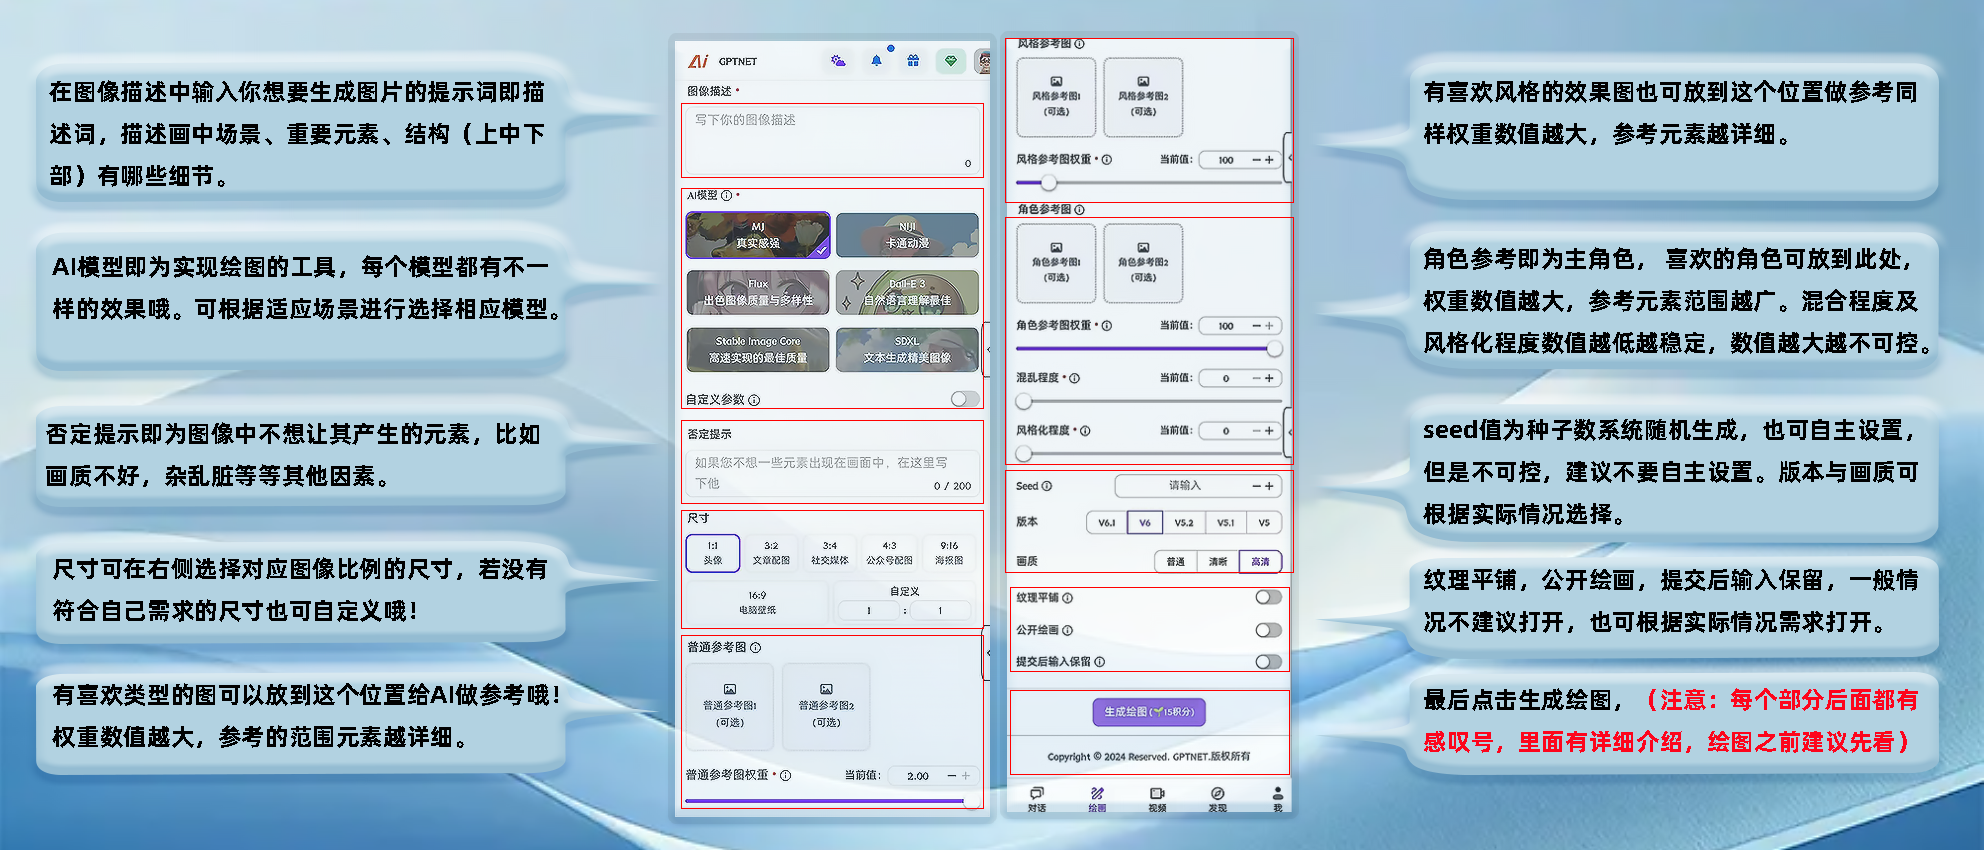This screenshot has height=850, width=1984.
Task: Select the 3:4 社交媒体 size option
Action: 830,553
